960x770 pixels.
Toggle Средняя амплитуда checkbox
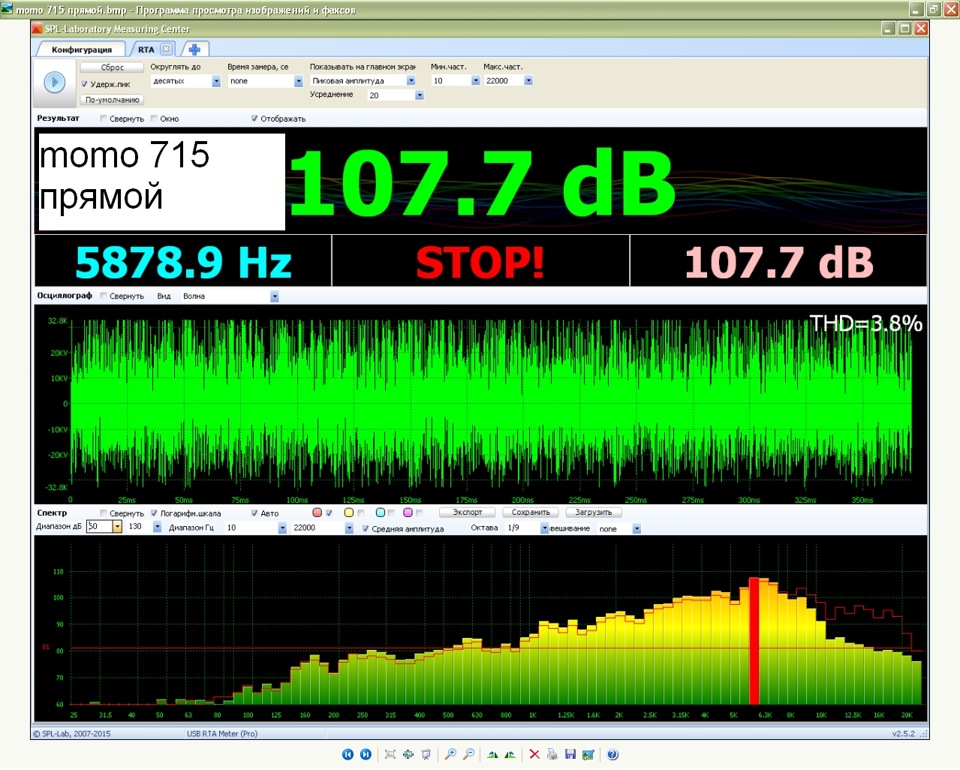(366, 528)
